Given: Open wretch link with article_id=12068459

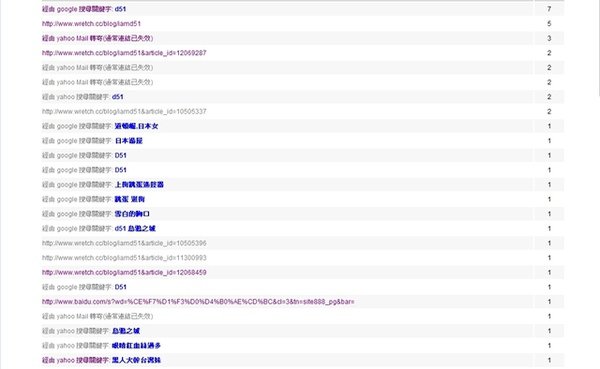Looking at the screenshot, I should 124,273.
